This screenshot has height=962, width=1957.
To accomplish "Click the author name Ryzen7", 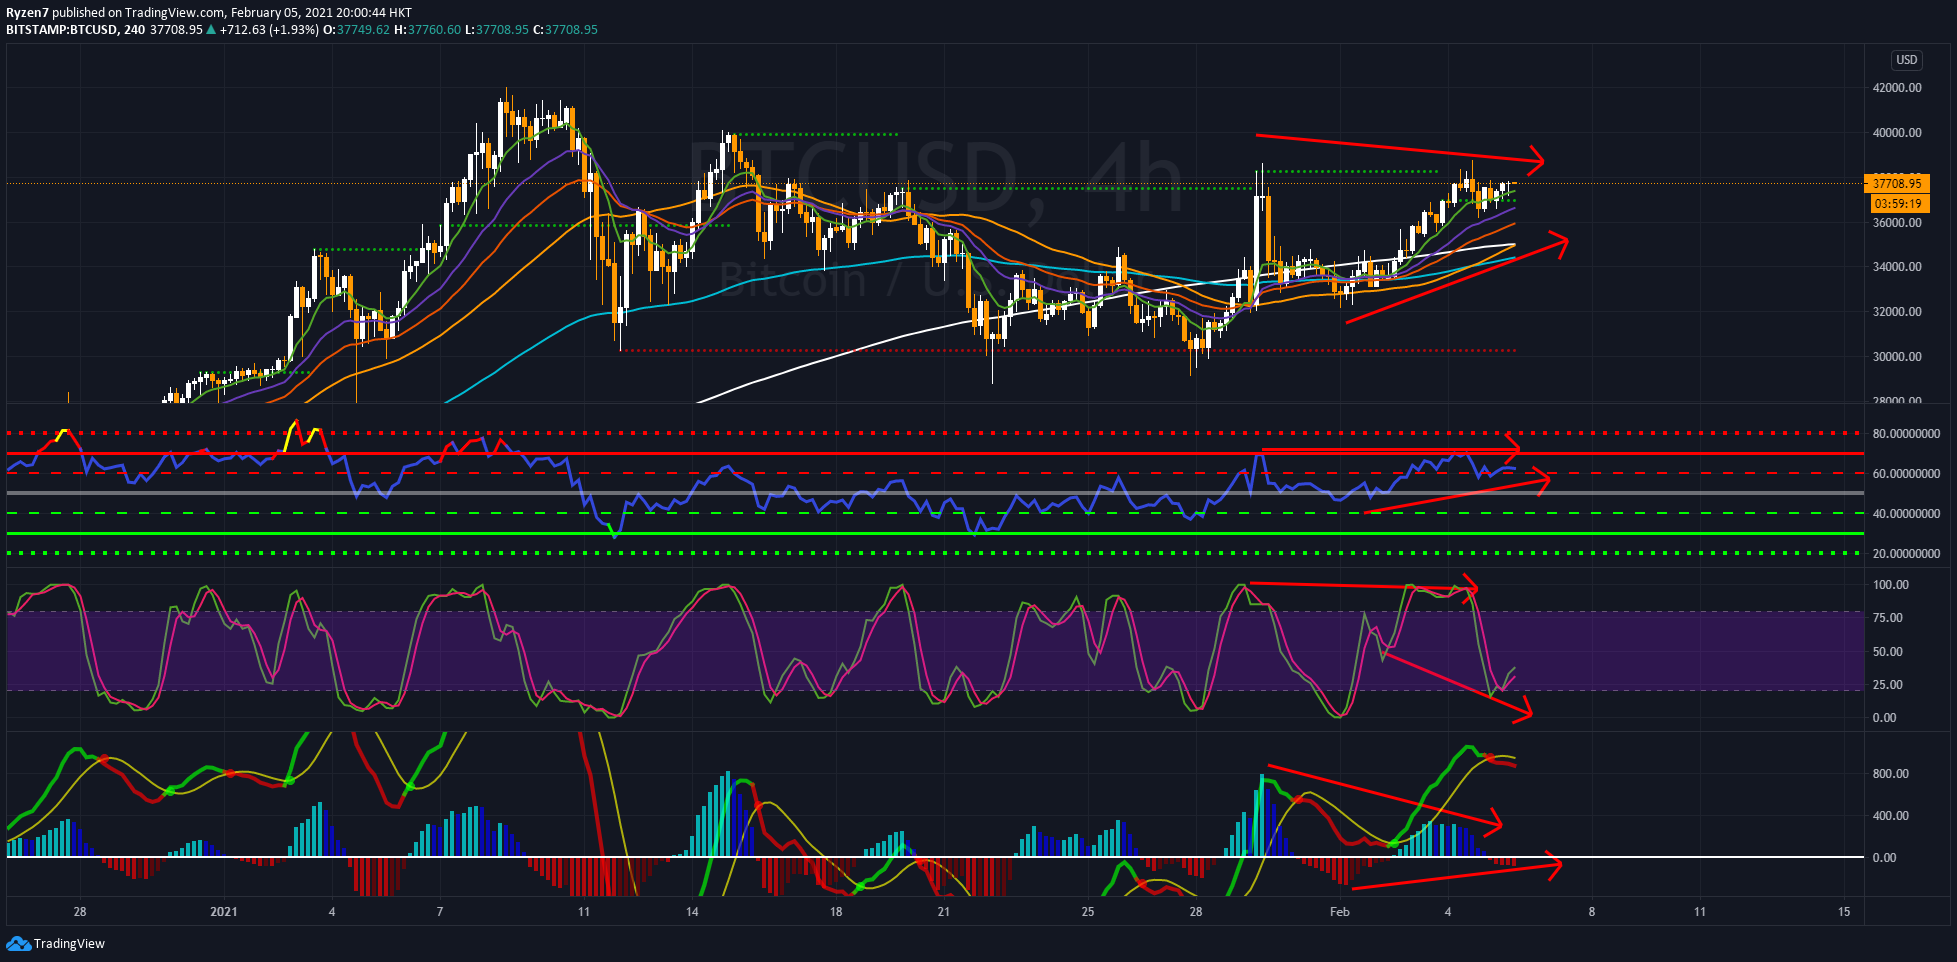I will coord(27,13).
